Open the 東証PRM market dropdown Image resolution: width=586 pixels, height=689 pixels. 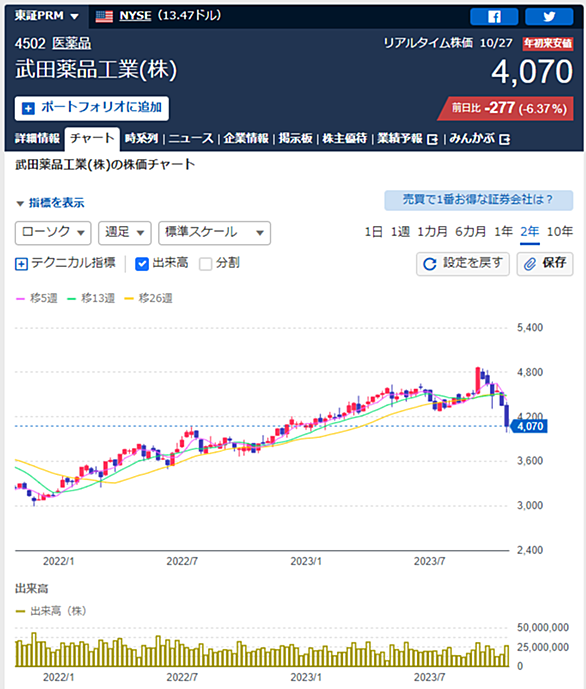pos(47,16)
